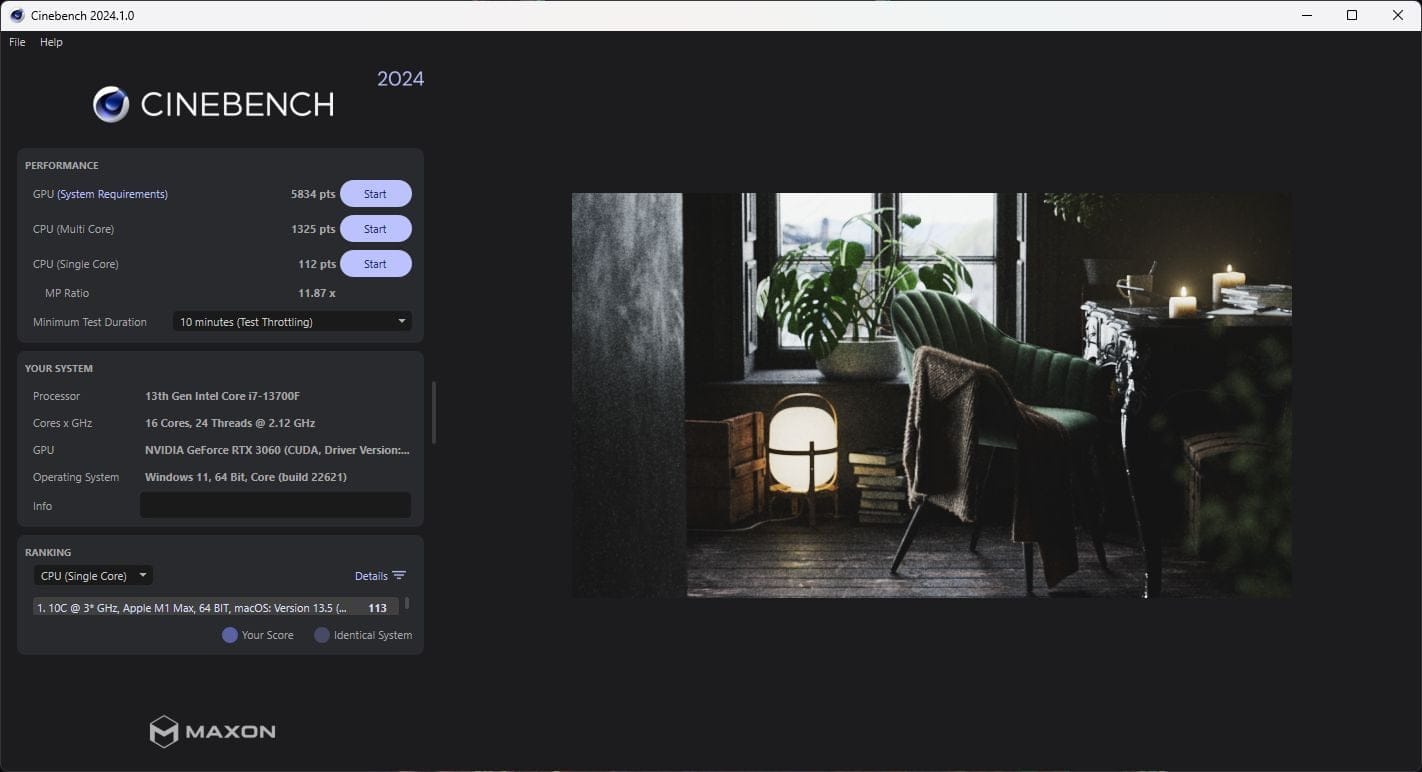Image resolution: width=1422 pixels, height=772 pixels.
Task: Open the Minimum Test Duration dropdown
Action: pos(292,322)
